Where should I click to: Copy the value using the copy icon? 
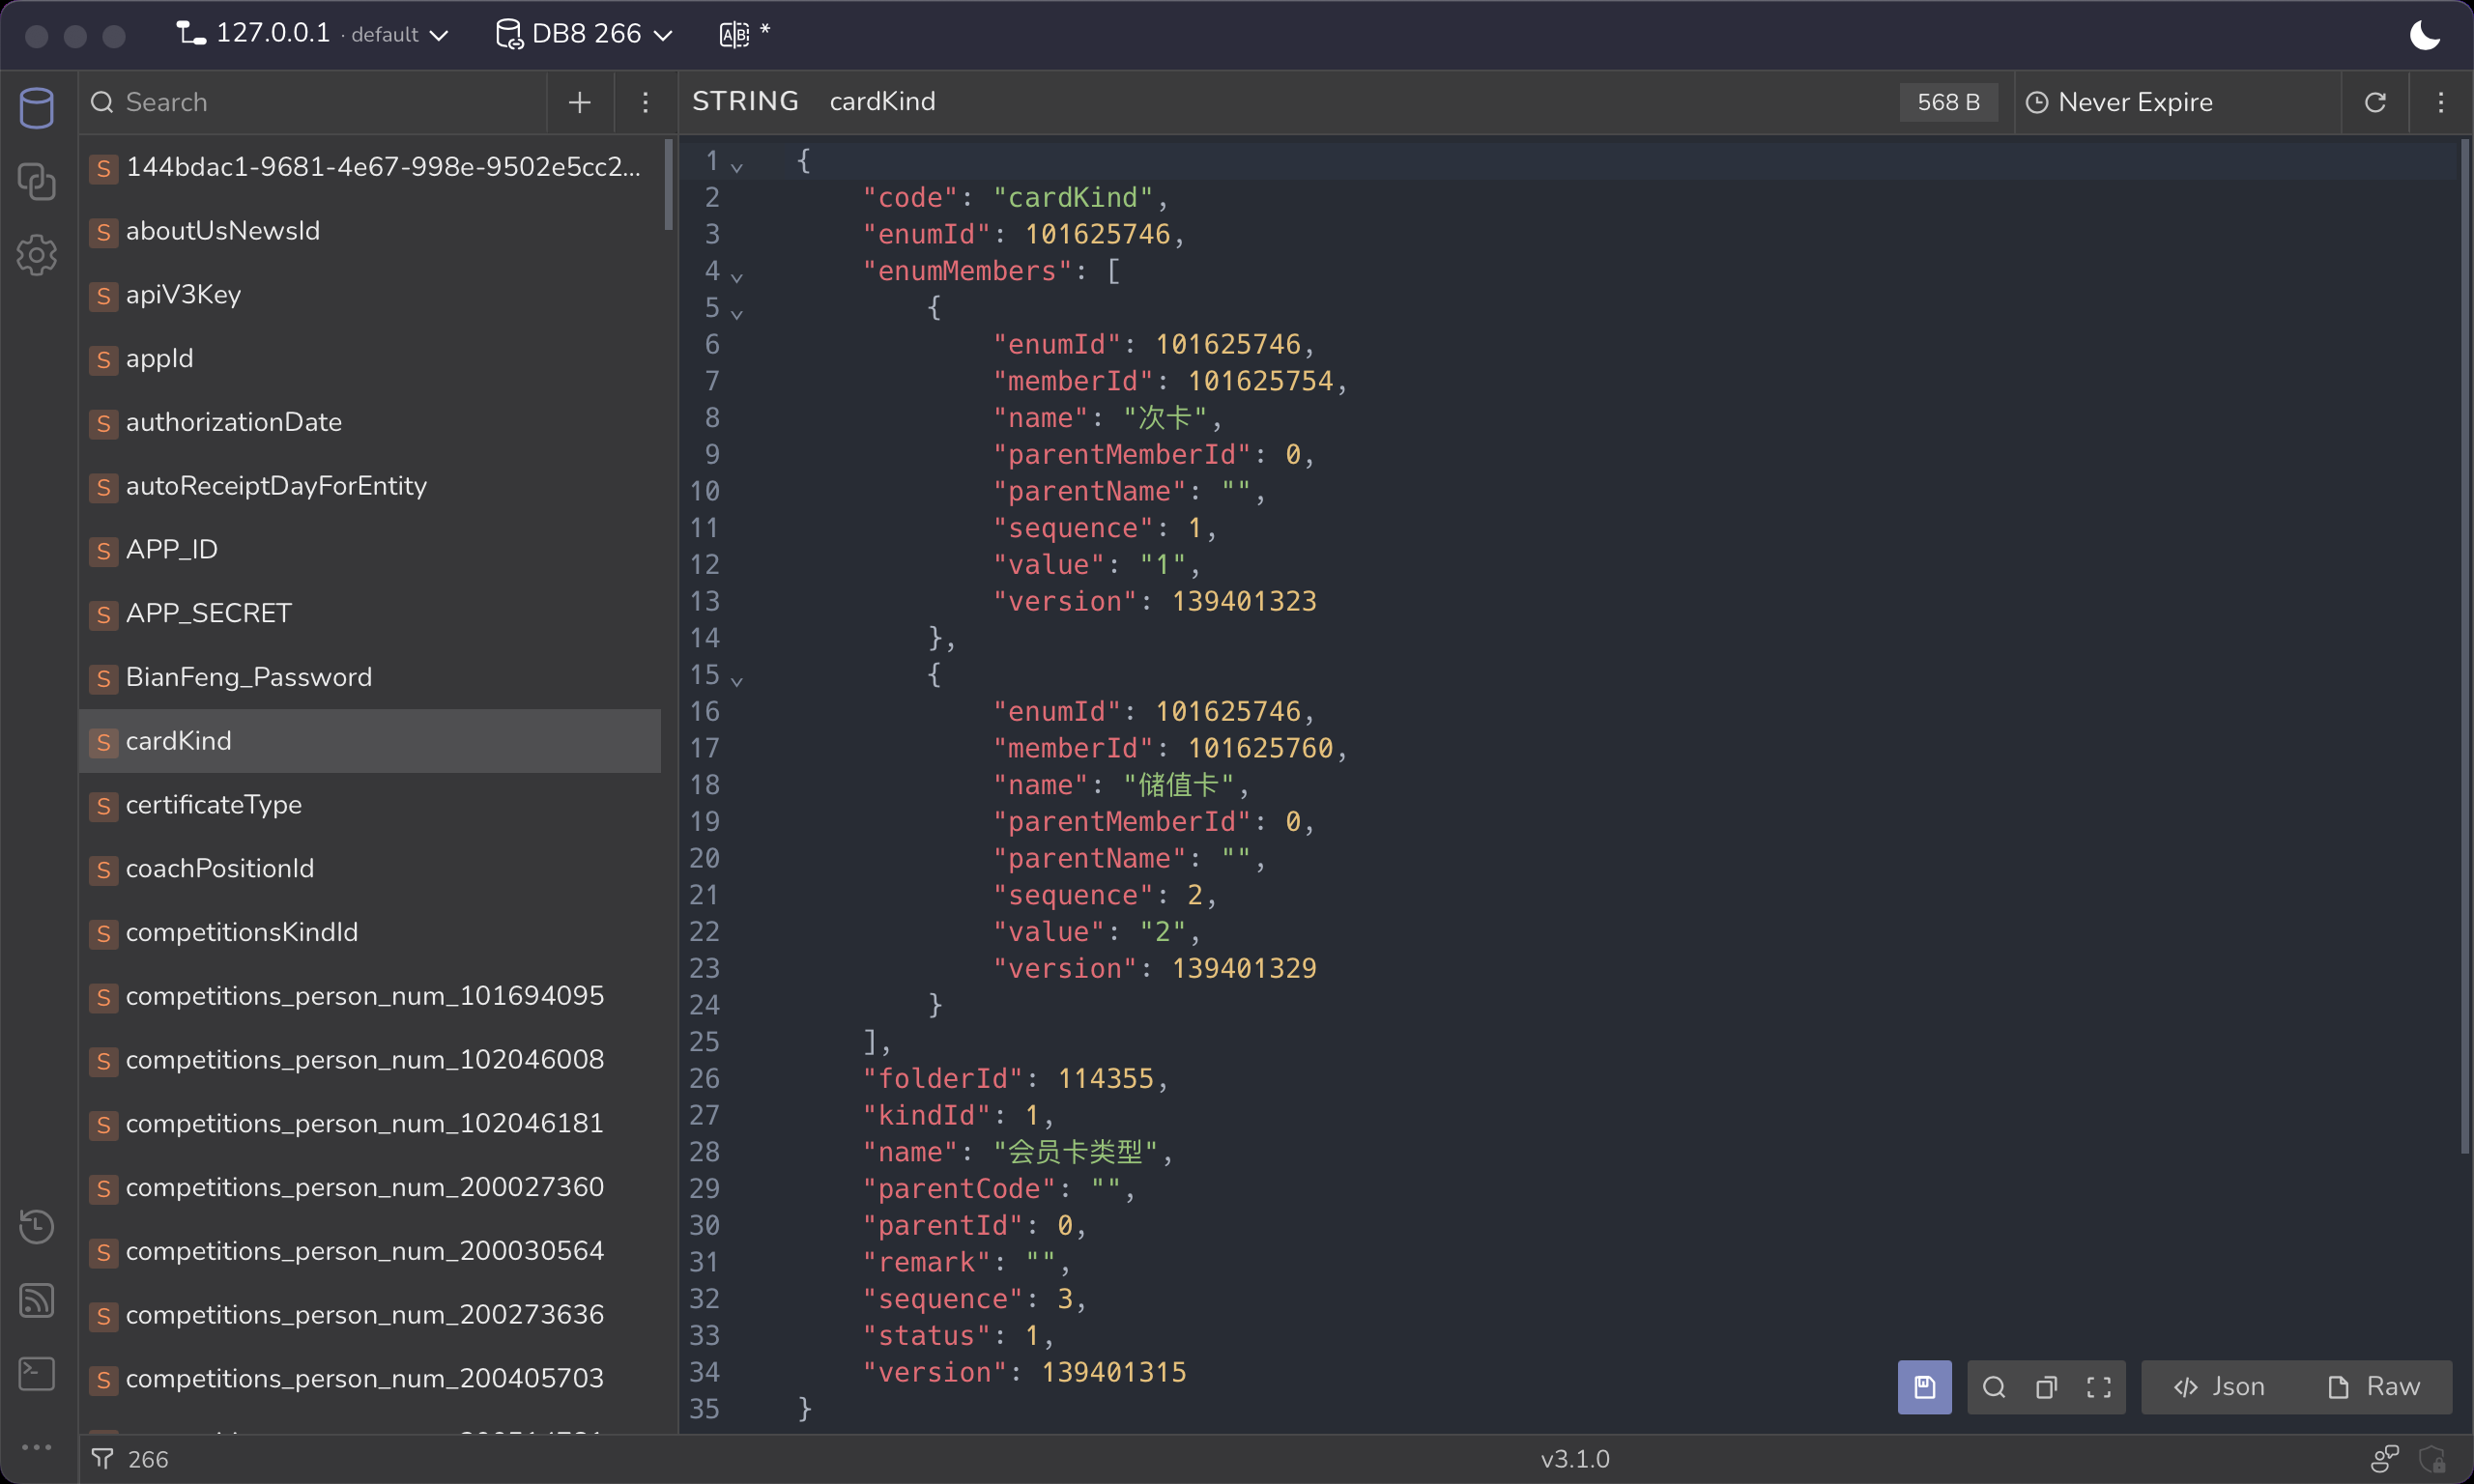[x=2047, y=1387]
